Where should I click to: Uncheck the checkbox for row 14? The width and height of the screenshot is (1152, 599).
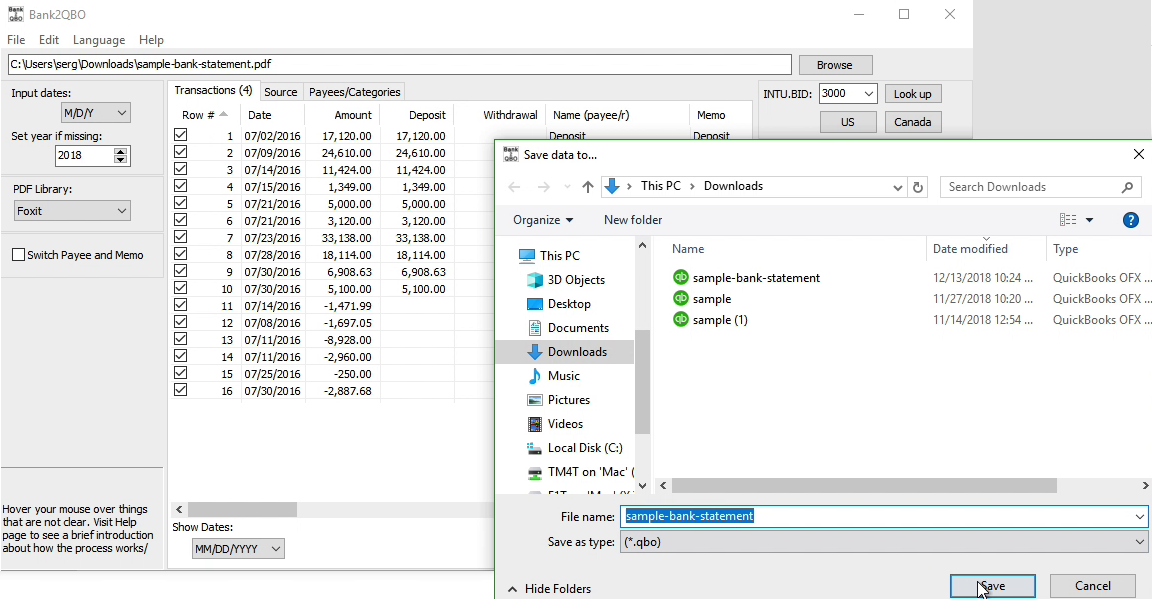[x=180, y=356]
